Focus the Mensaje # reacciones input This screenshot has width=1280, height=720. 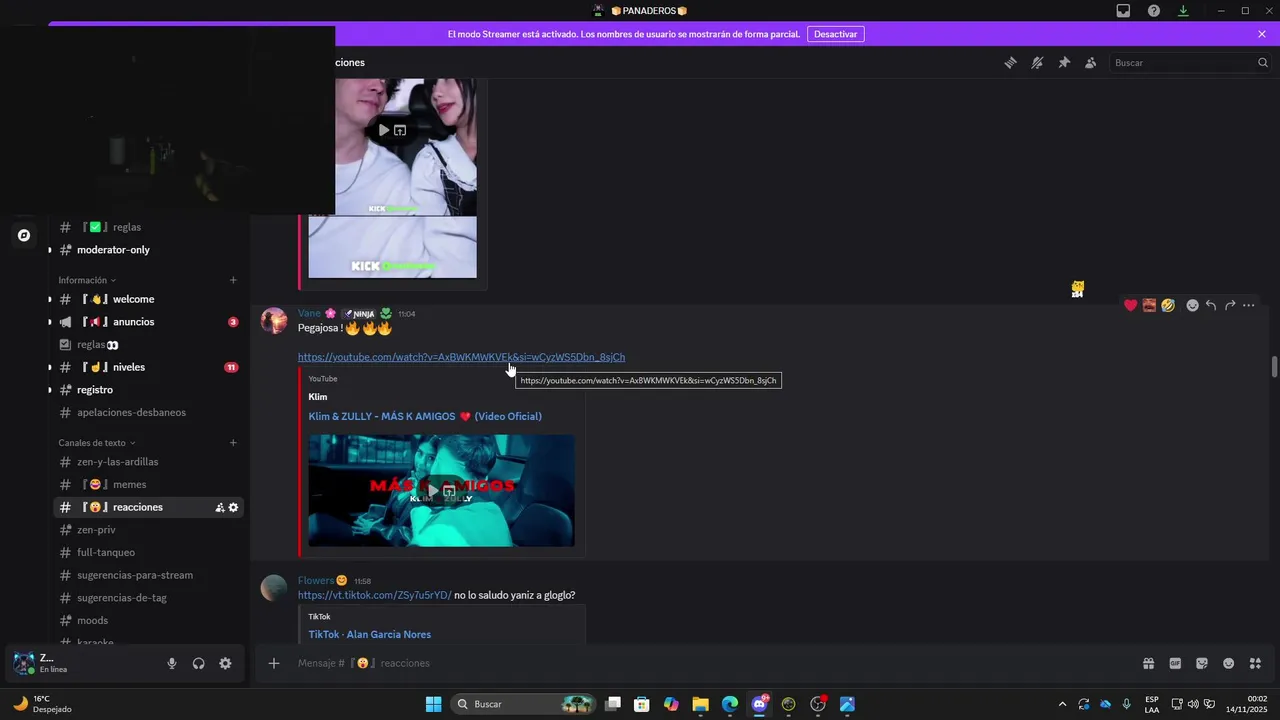(x=700, y=663)
